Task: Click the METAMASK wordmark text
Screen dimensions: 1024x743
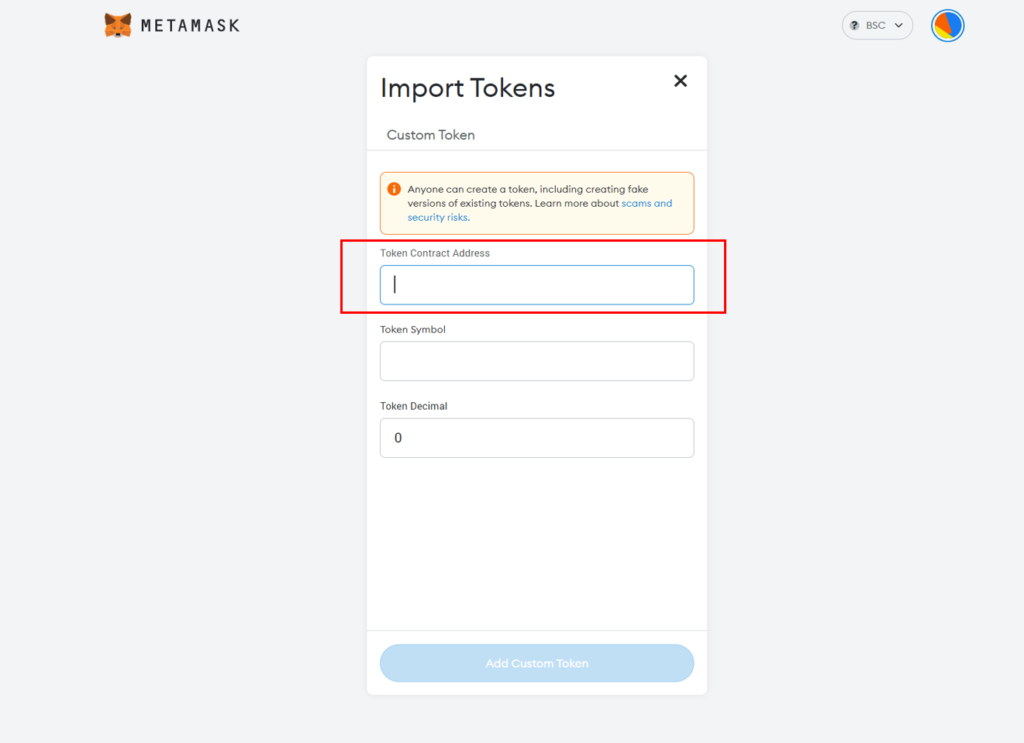Action: (x=191, y=25)
